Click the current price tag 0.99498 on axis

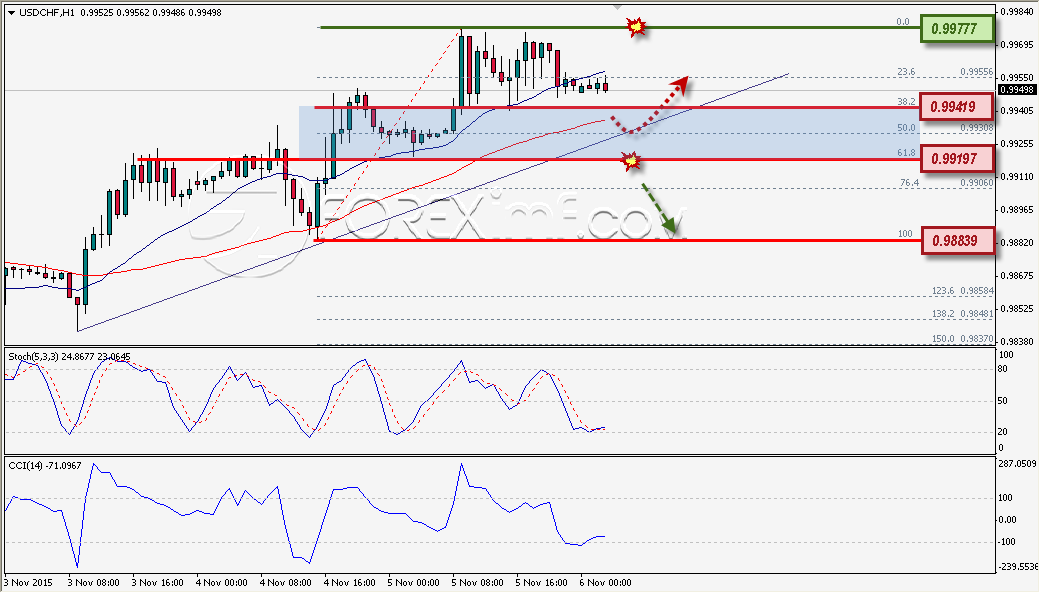coord(1017,90)
